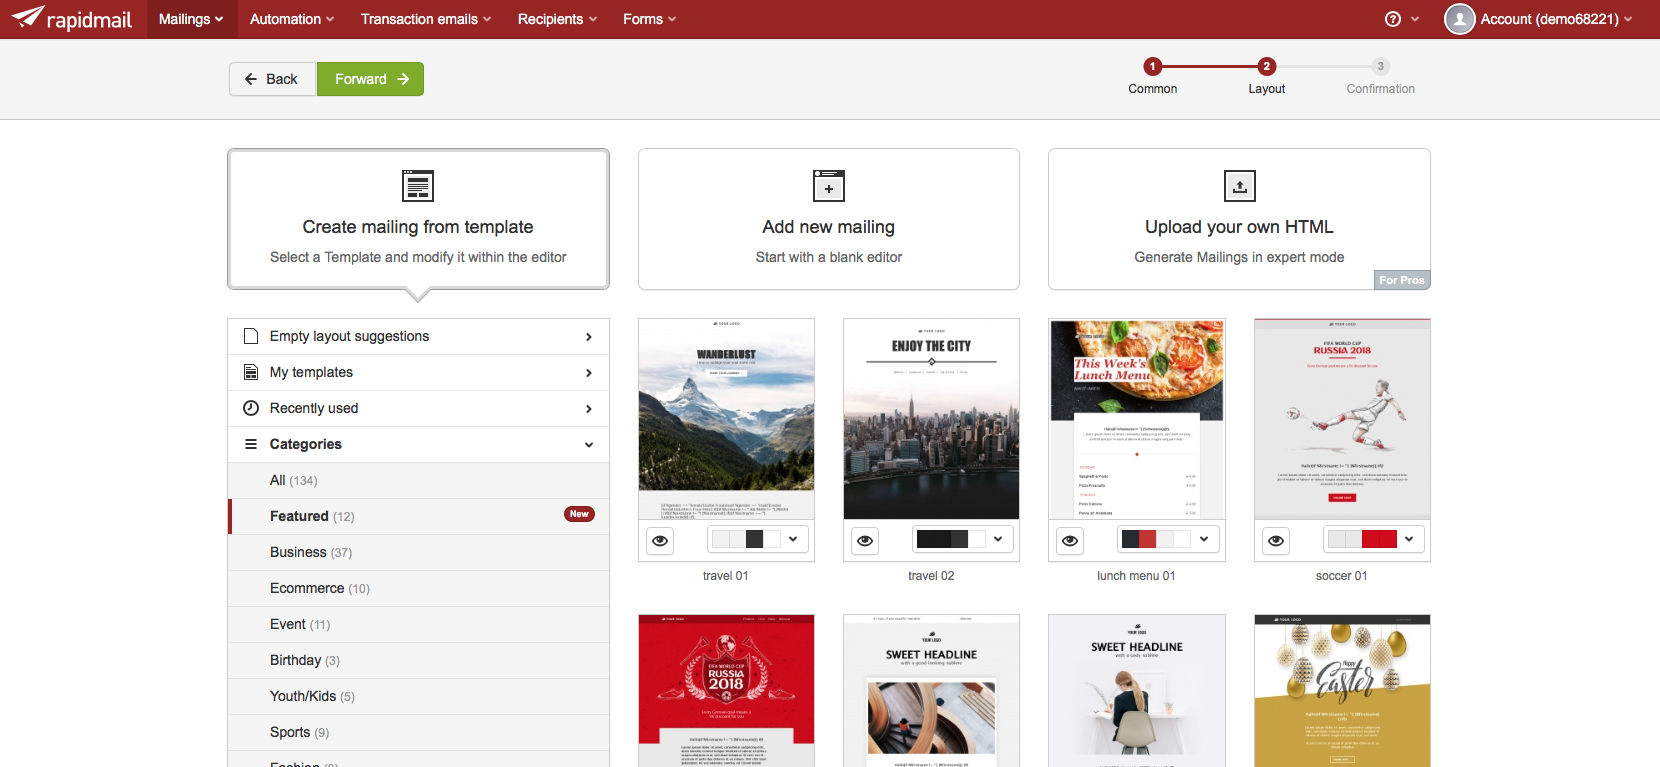Image resolution: width=1660 pixels, height=767 pixels.
Task: Choose Add new mailing card
Action: pyautogui.click(x=829, y=219)
